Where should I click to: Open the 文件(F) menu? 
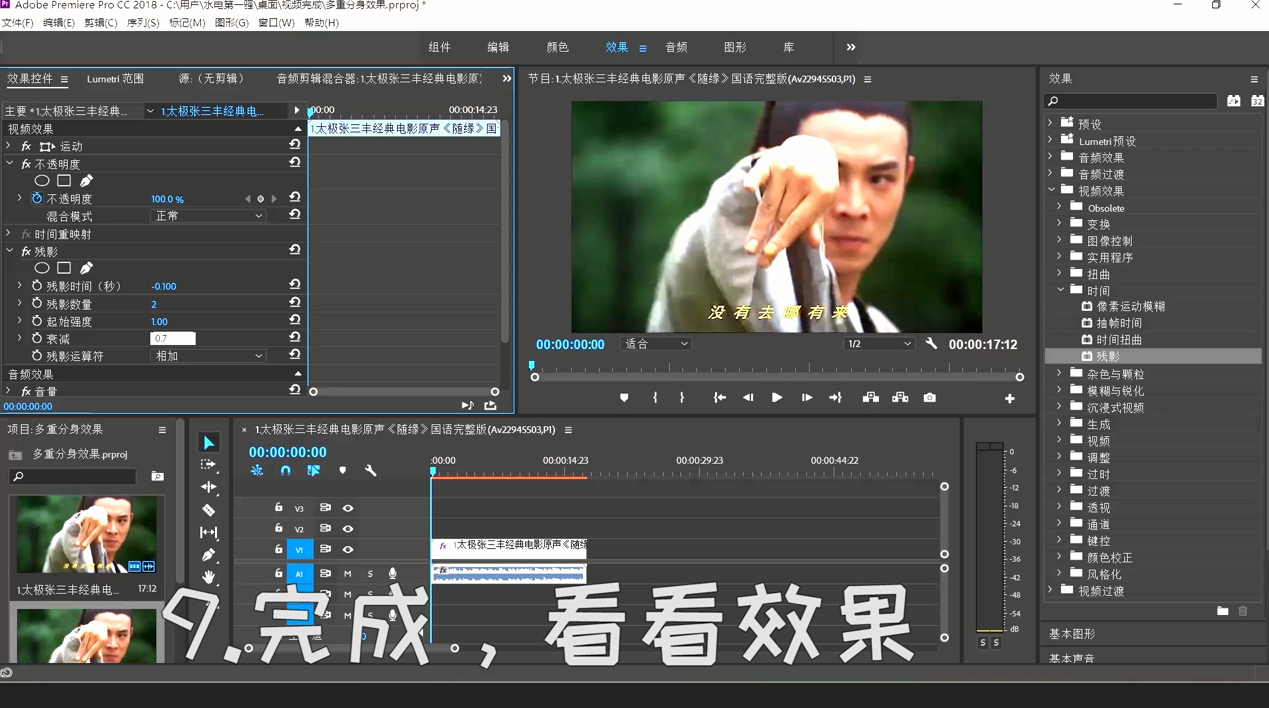point(17,23)
